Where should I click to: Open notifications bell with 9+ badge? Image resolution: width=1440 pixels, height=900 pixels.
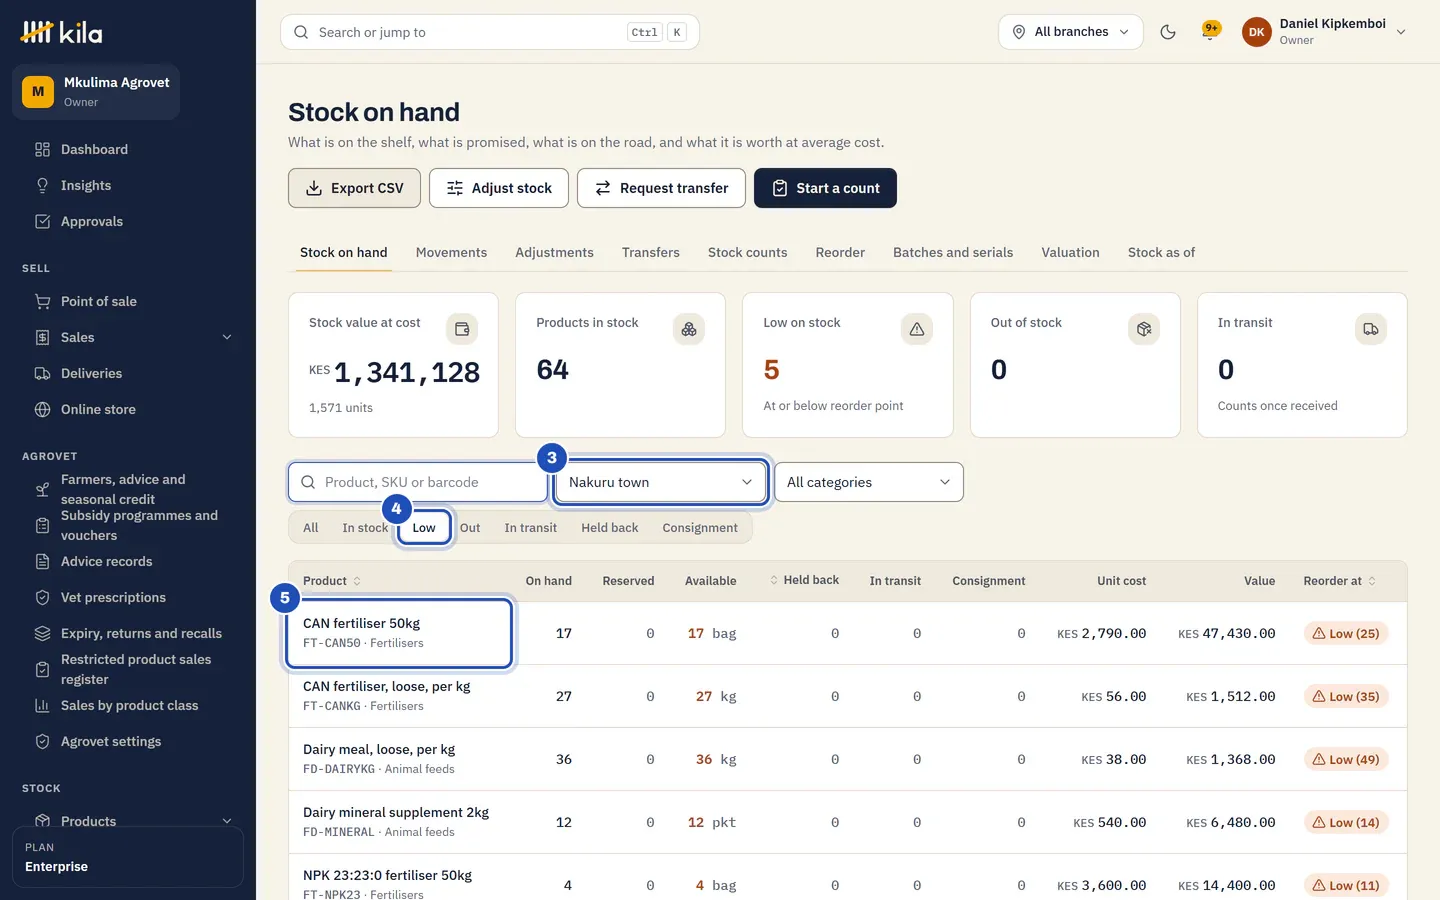click(1211, 31)
